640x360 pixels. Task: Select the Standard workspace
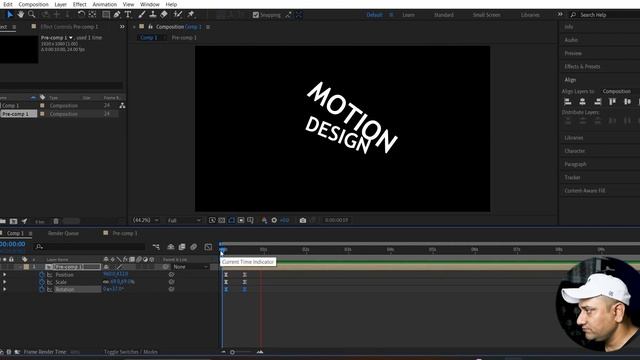[x=444, y=15]
